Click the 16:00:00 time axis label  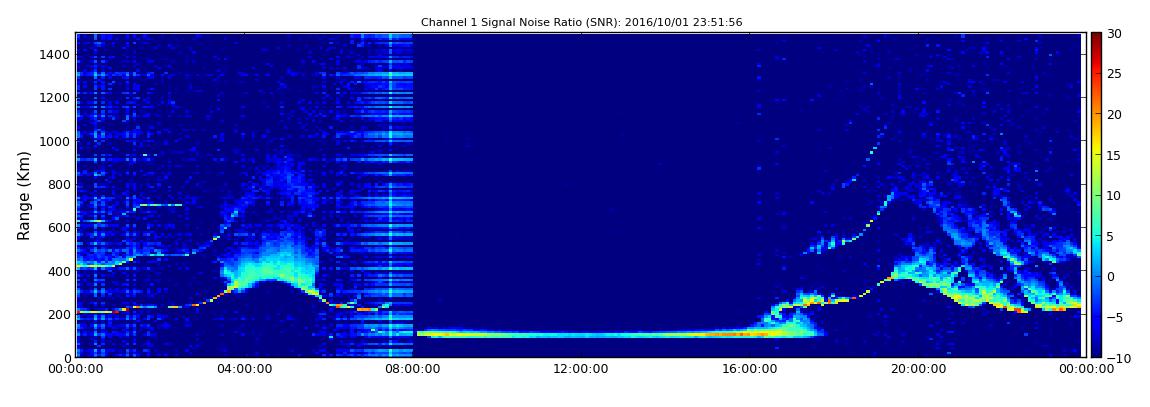click(748, 370)
